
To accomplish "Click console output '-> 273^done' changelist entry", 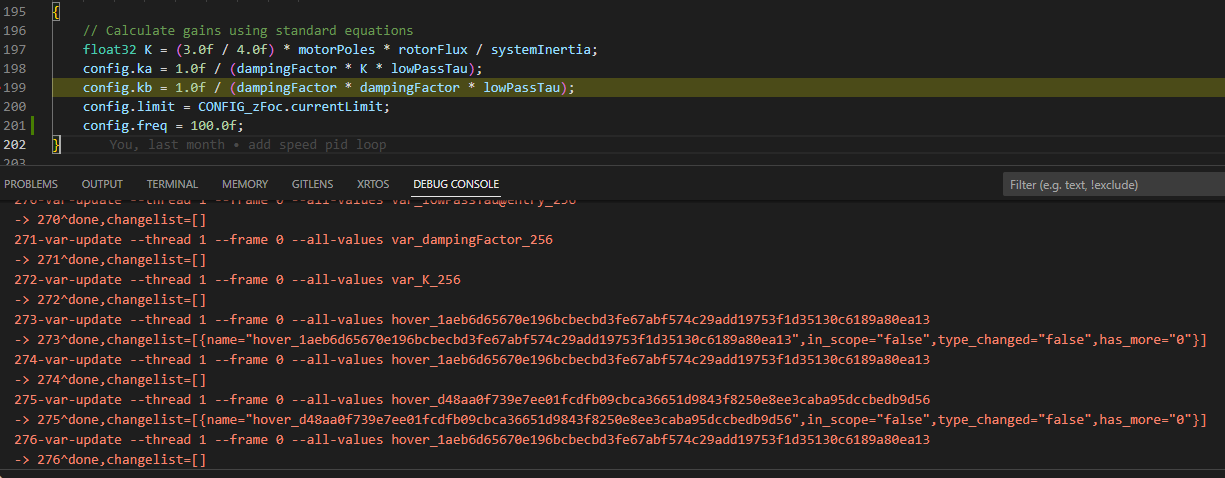I will click(611, 340).
